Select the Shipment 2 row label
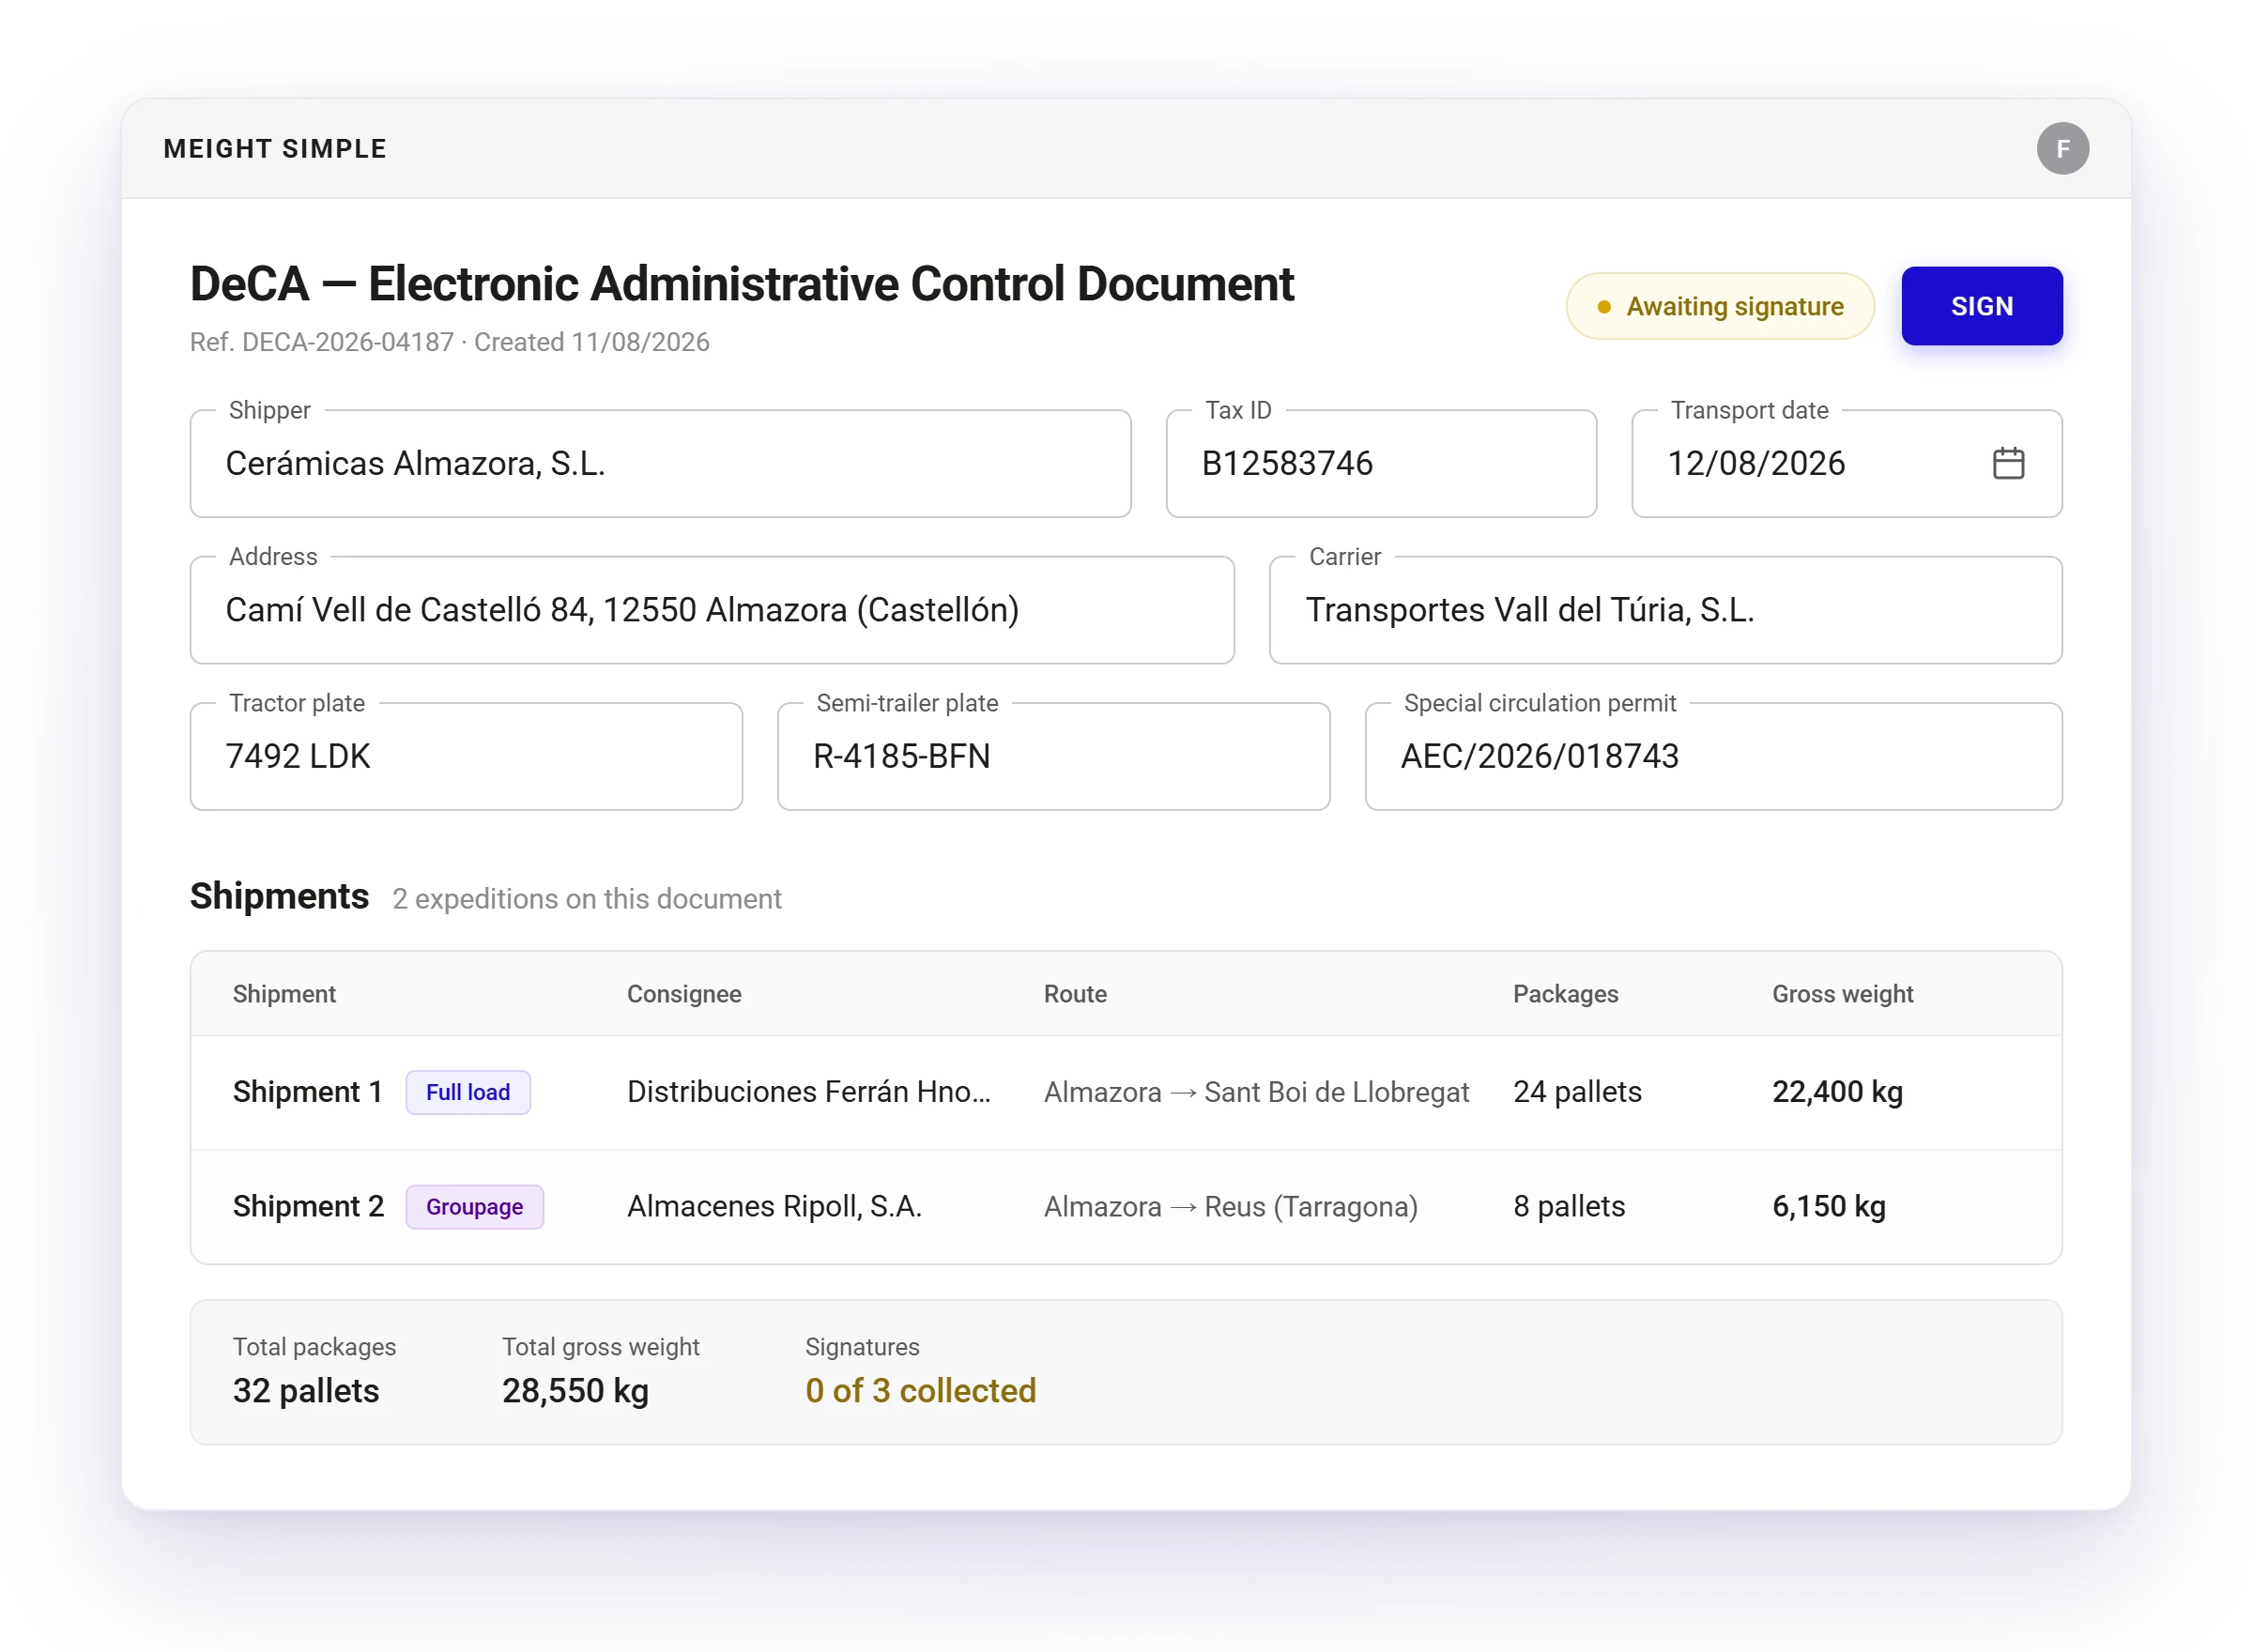This screenshot has height=1652, width=2253. coord(308,1207)
